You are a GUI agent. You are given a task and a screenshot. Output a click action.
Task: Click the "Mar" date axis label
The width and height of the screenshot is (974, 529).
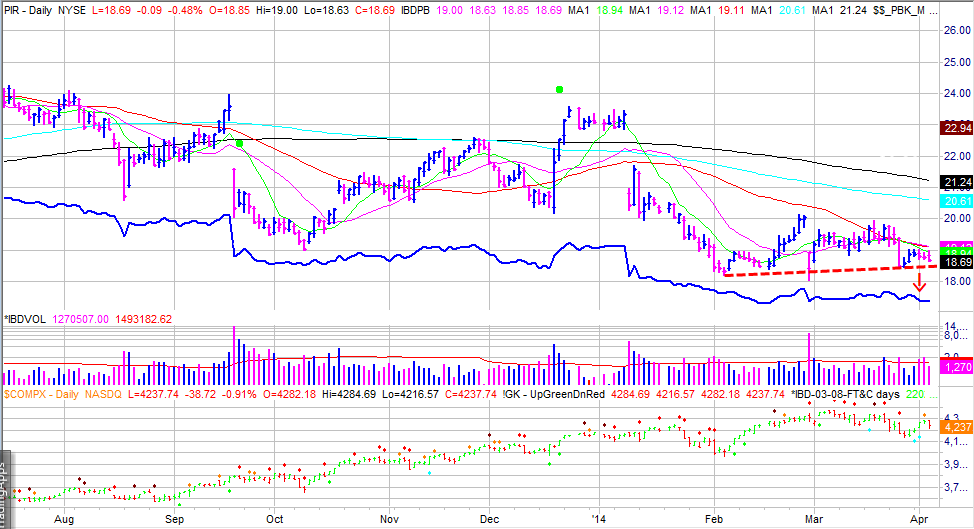coord(814,520)
